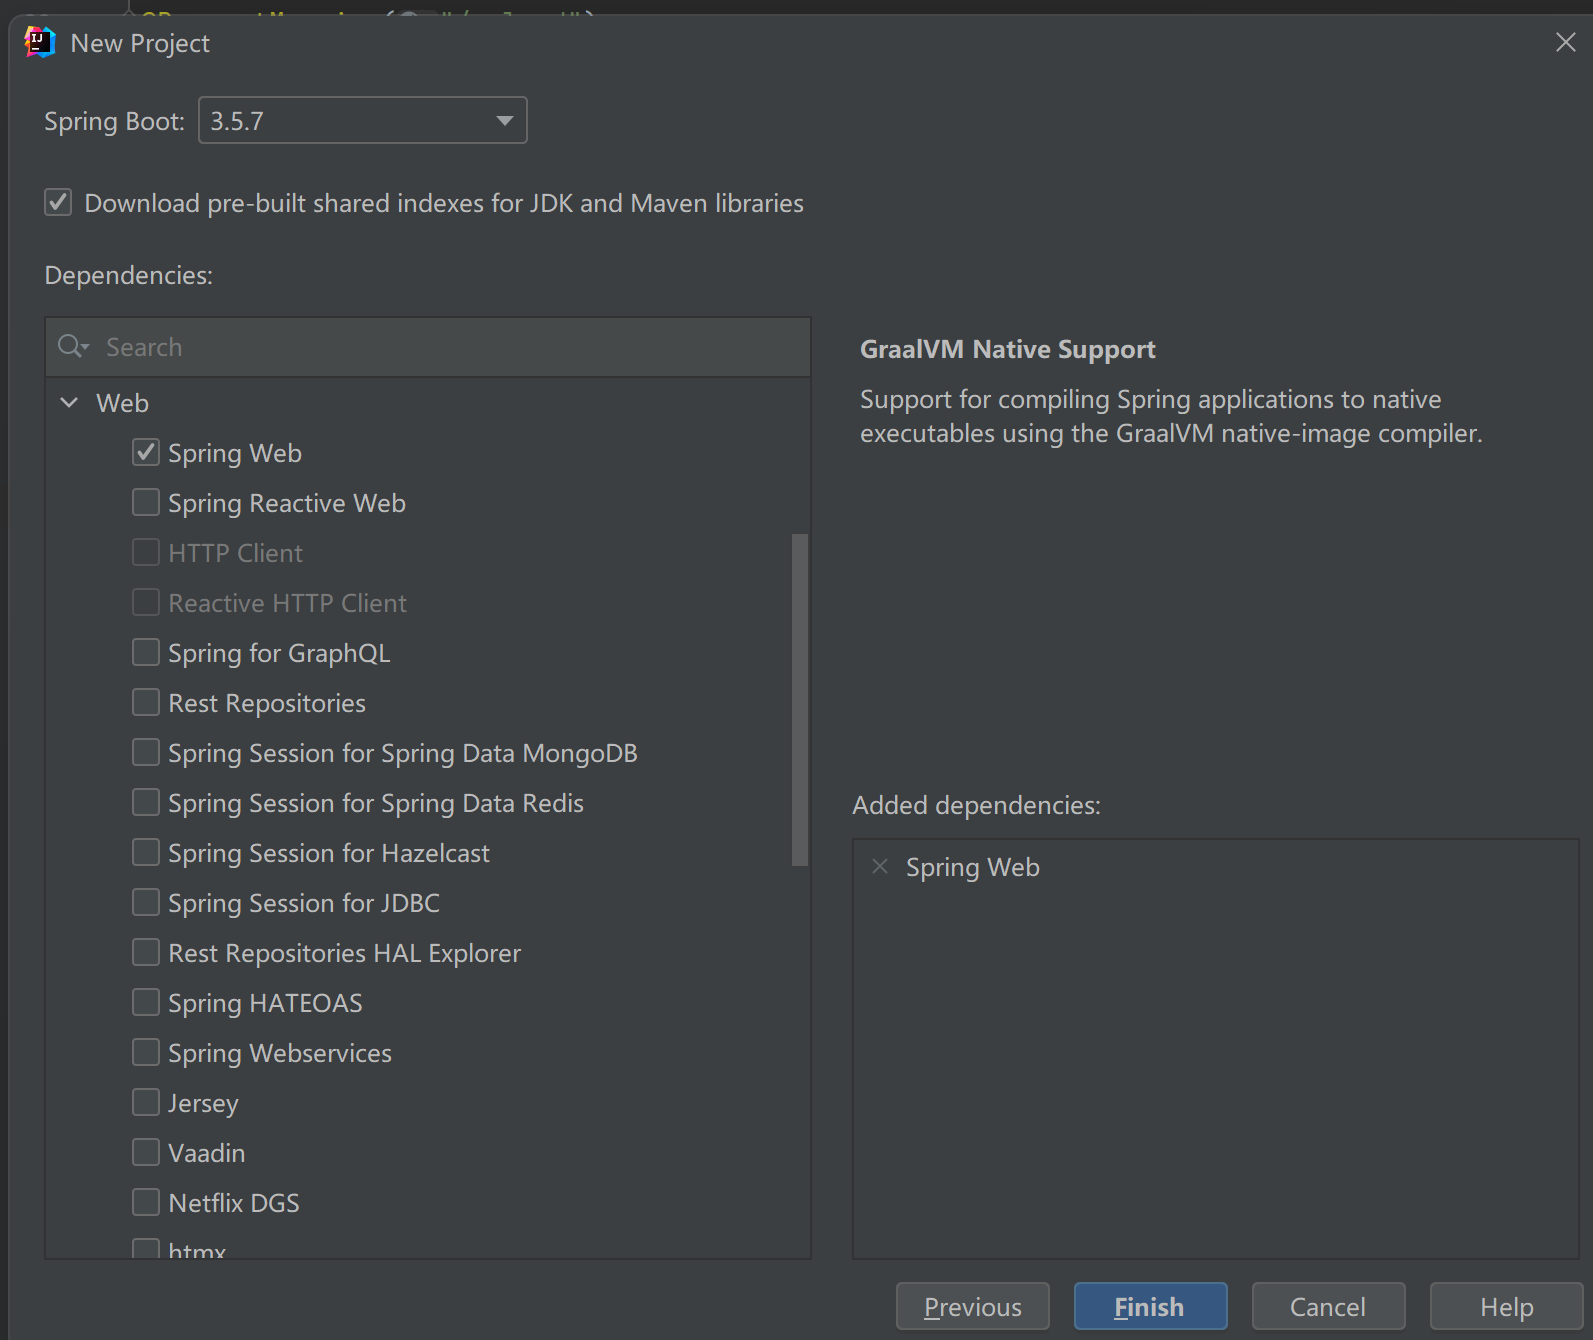Check the Reactive HTTP Client checkbox
The image size is (1593, 1340).
(x=146, y=602)
